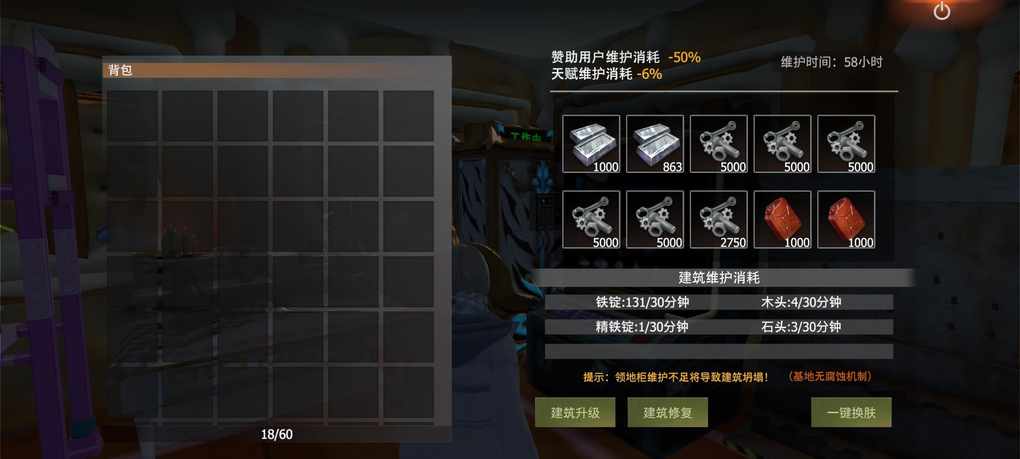Screen dimensions: 1020x459
Task: Click the power icon at top right
Action: 941,11
